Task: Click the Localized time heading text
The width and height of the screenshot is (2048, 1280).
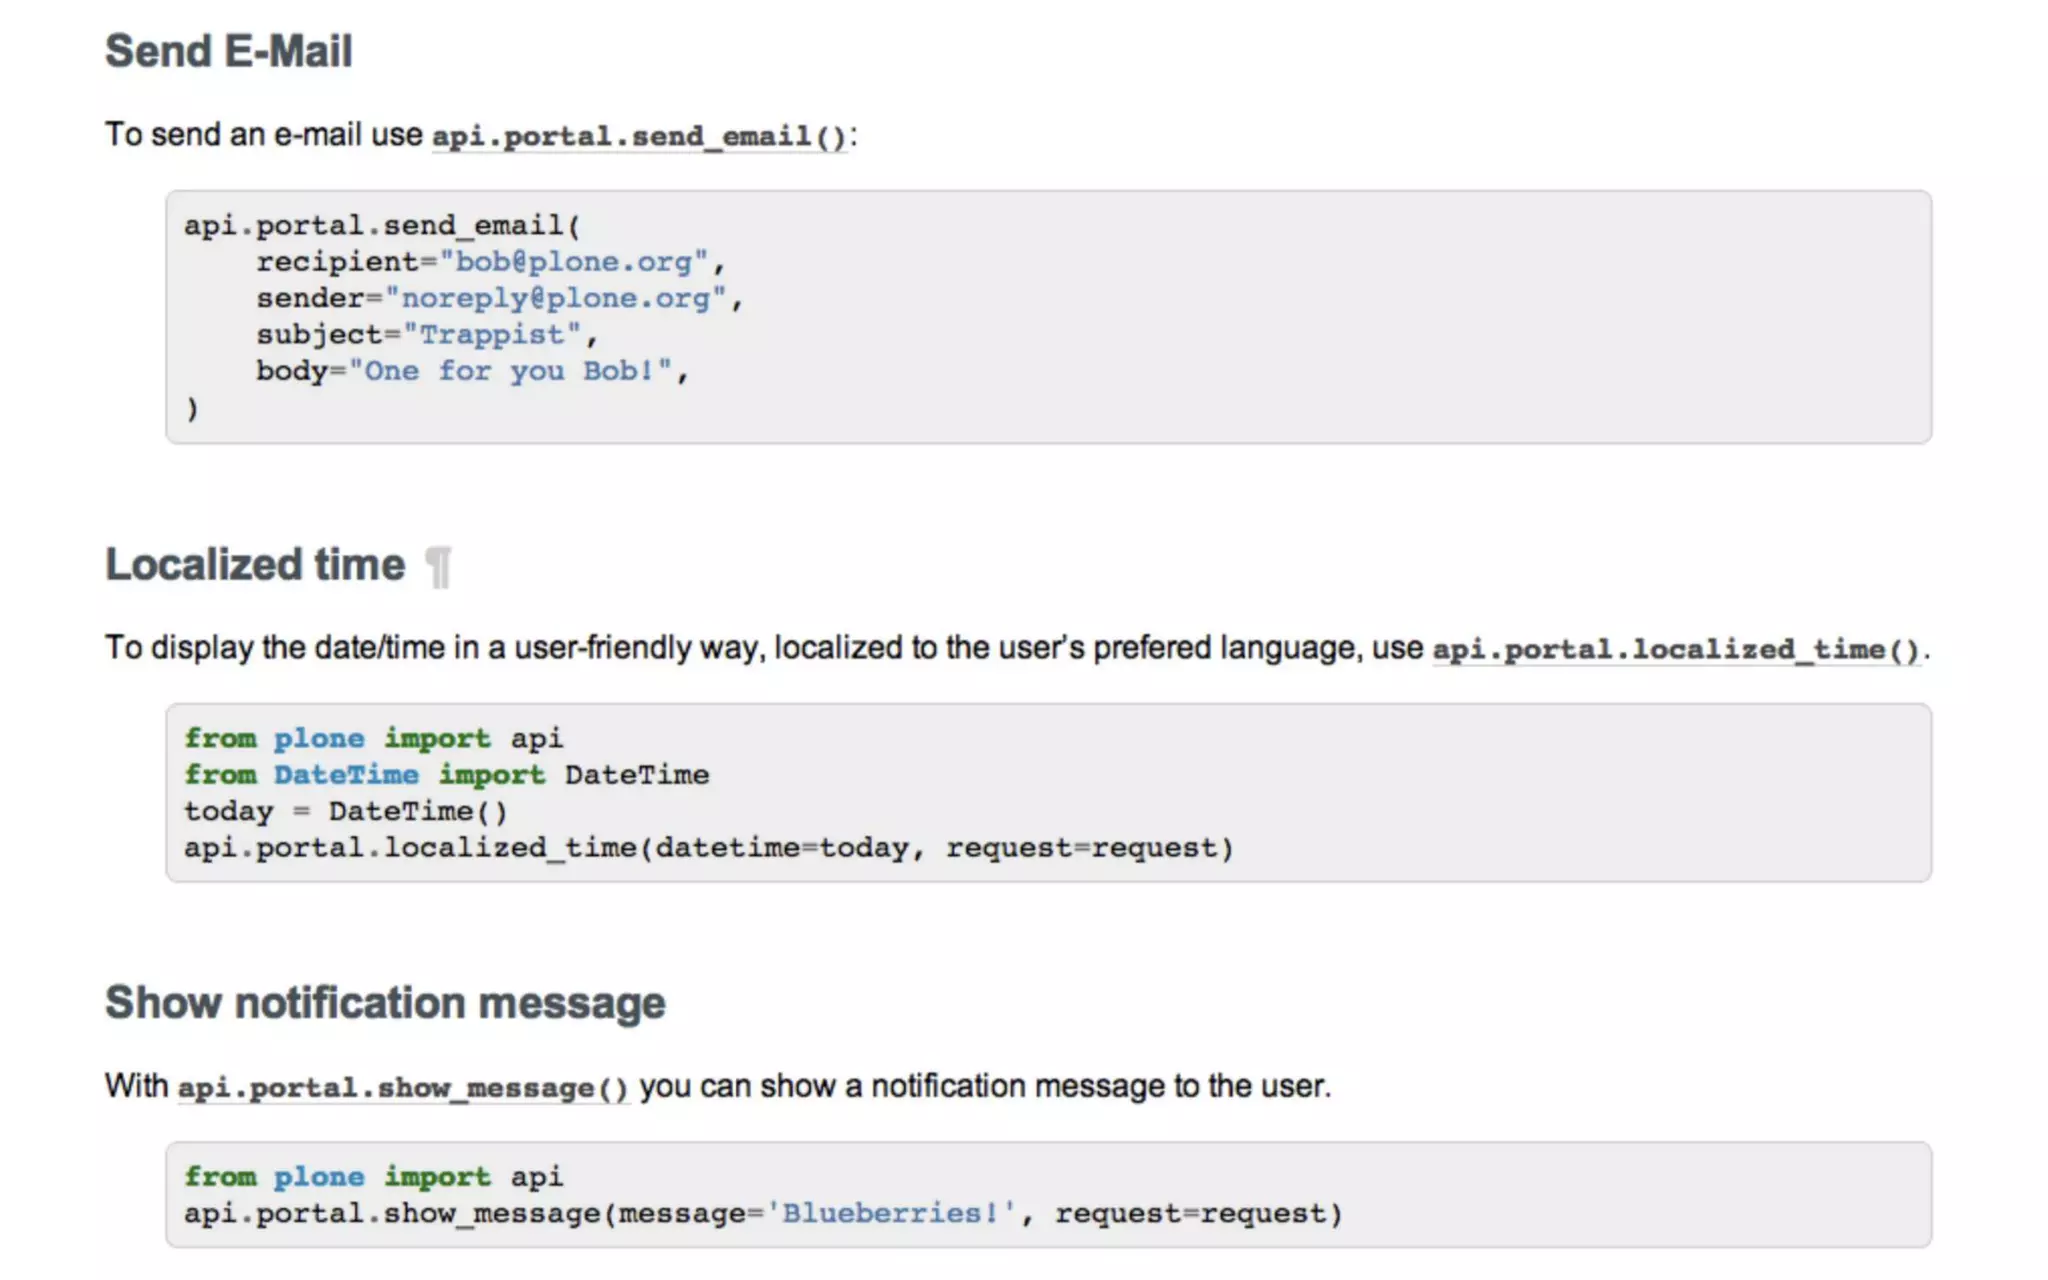Action: point(256,565)
